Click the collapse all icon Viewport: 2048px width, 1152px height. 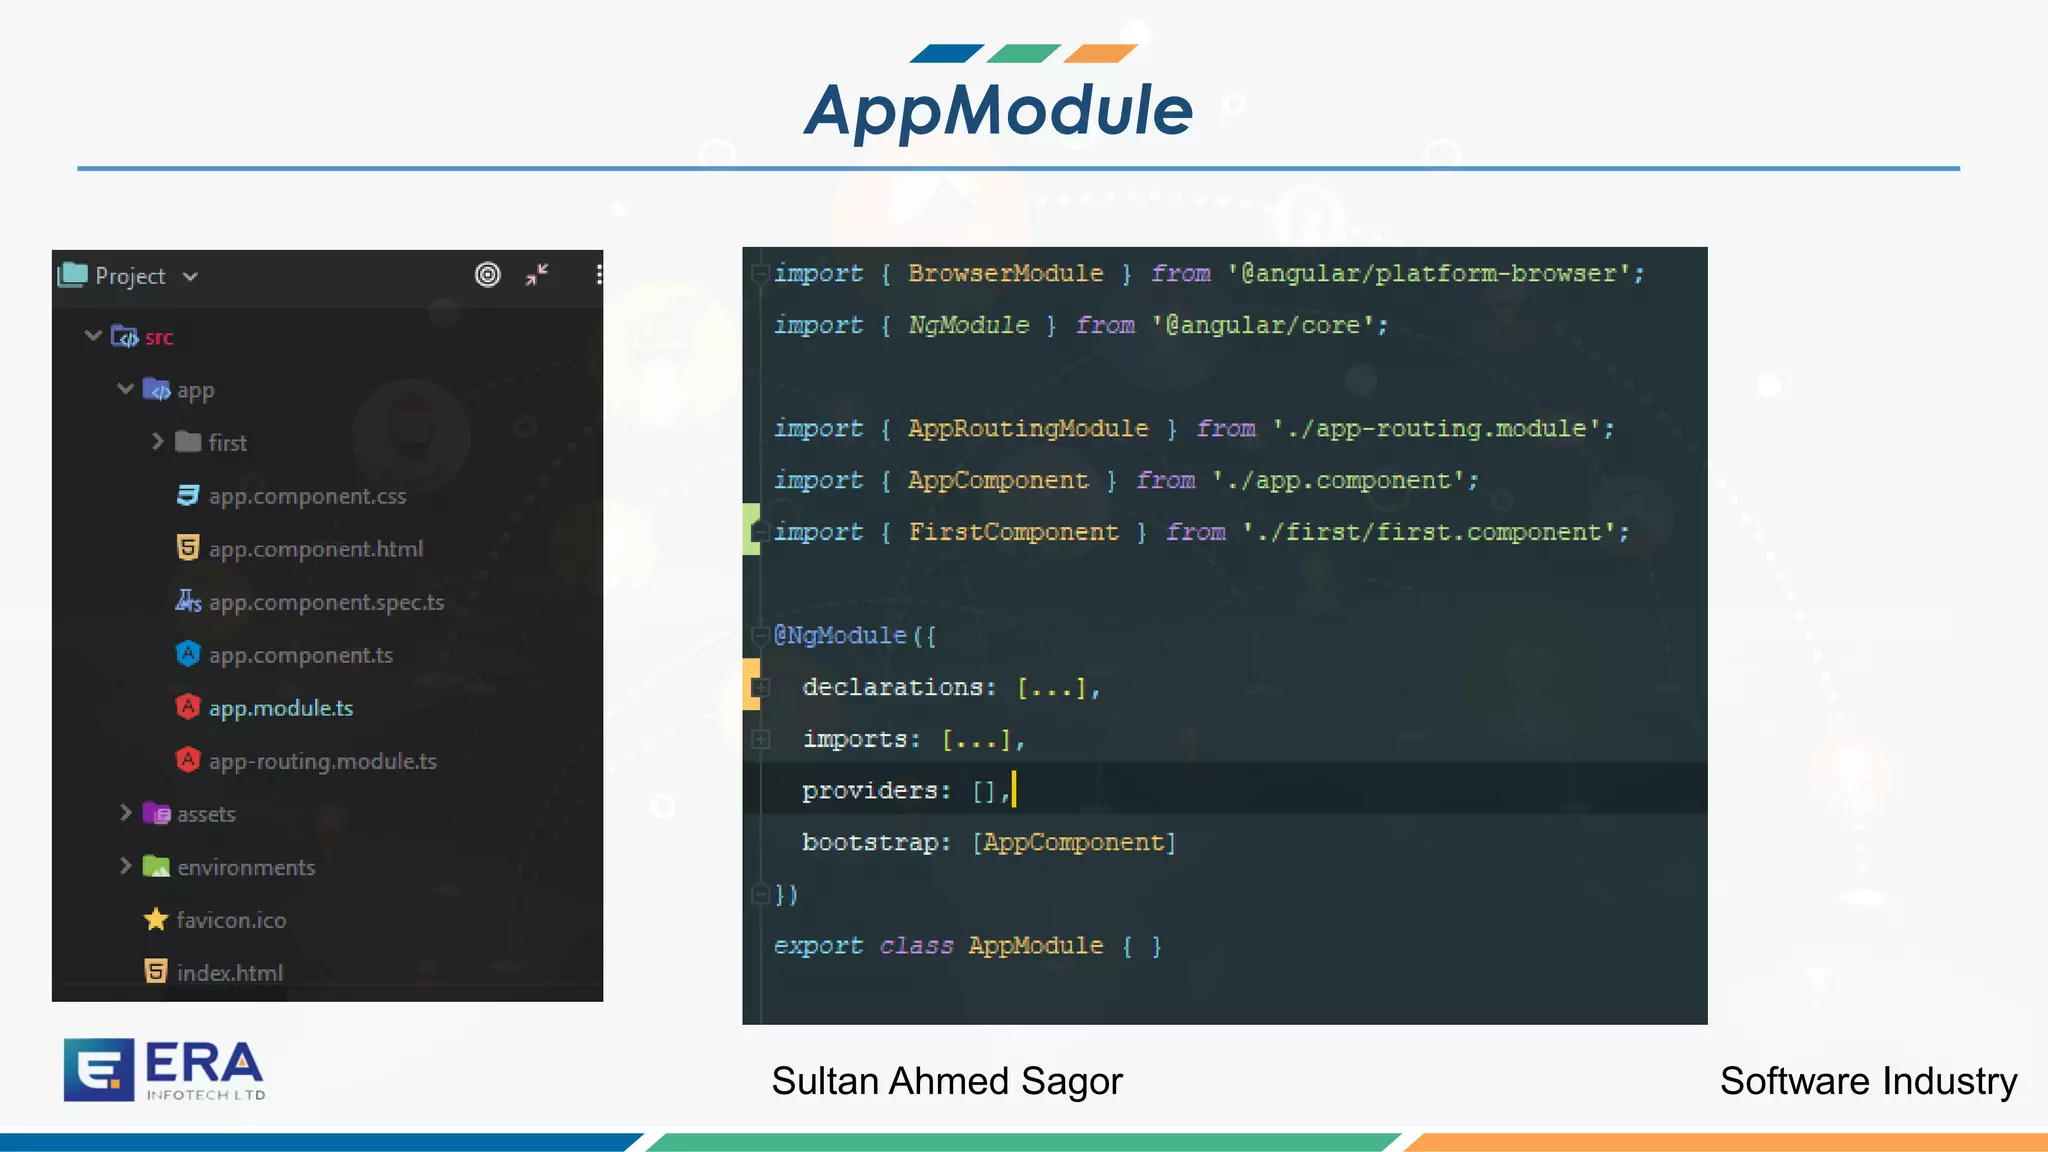coord(537,275)
